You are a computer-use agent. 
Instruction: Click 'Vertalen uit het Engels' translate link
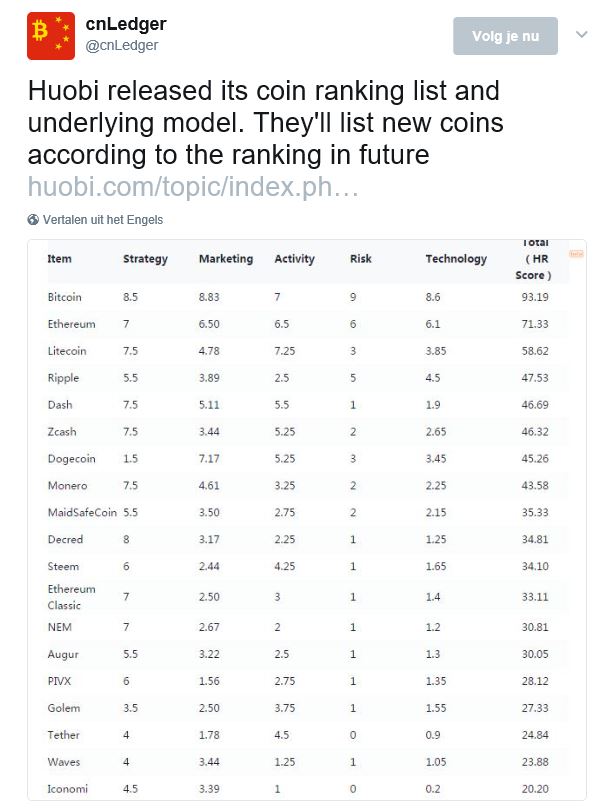point(102,220)
